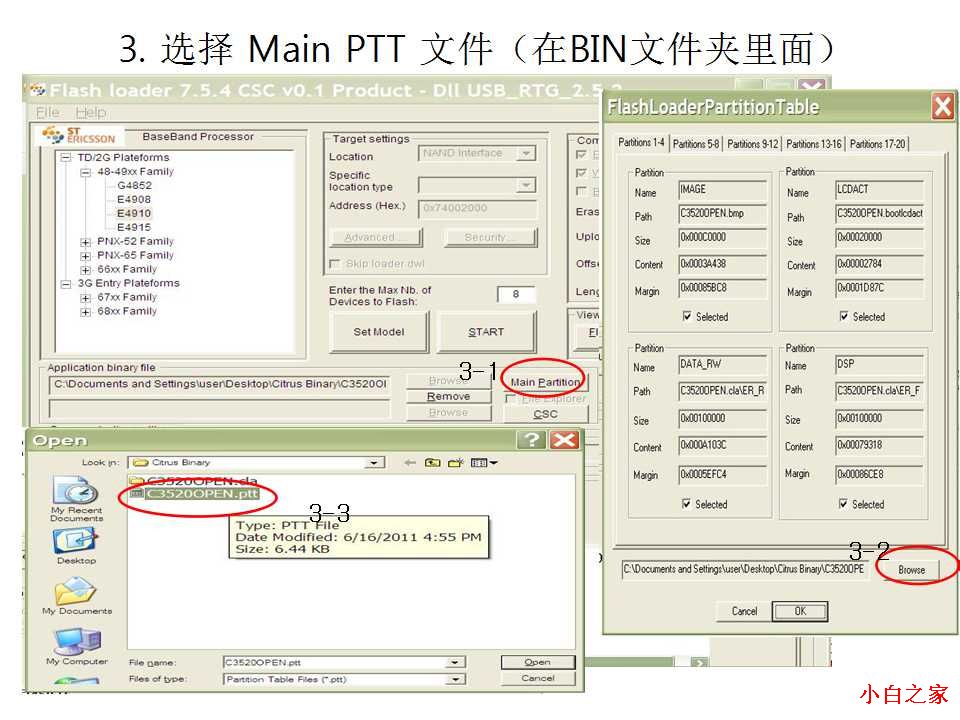Viewport: 960px width, 720px height.
Task: Open the Location NAND Interface dropdown
Action: (526, 153)
